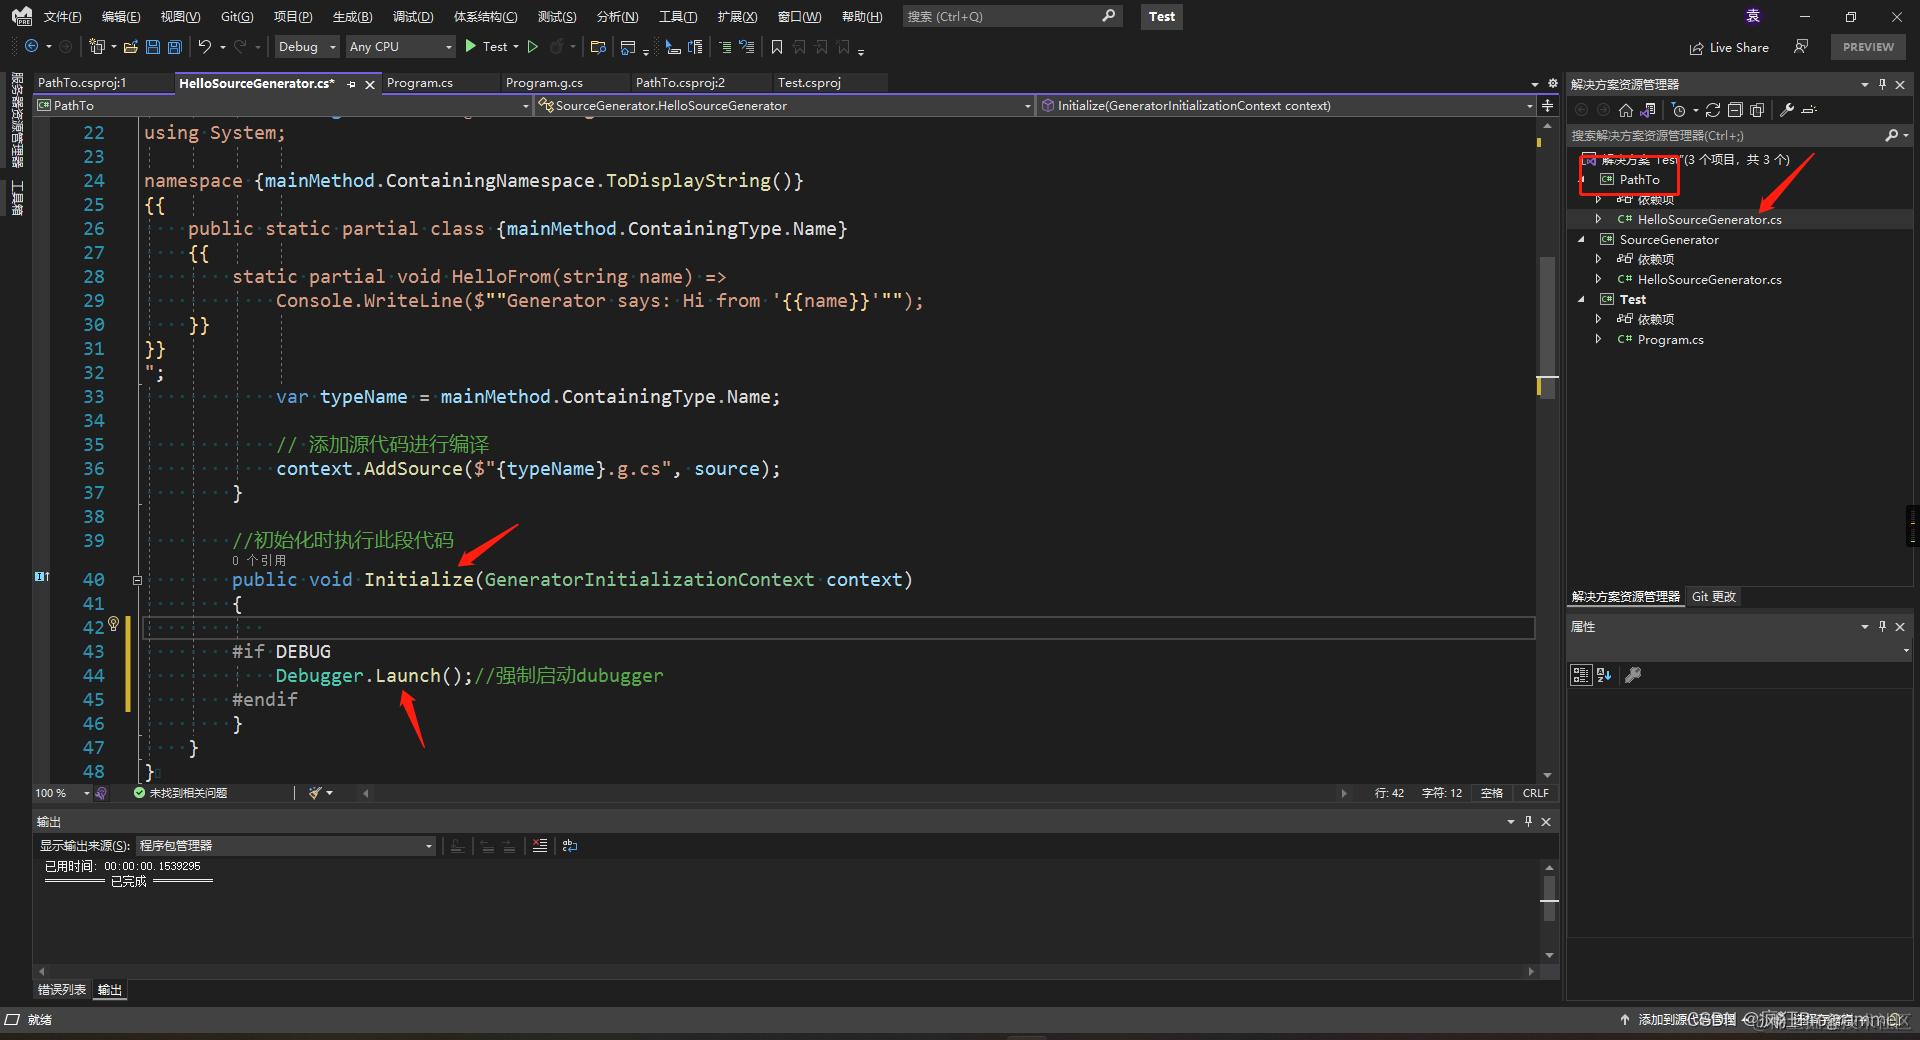
Task: Click the Alphabetical sort icon in Properties panel
Action: (1604, 675)
